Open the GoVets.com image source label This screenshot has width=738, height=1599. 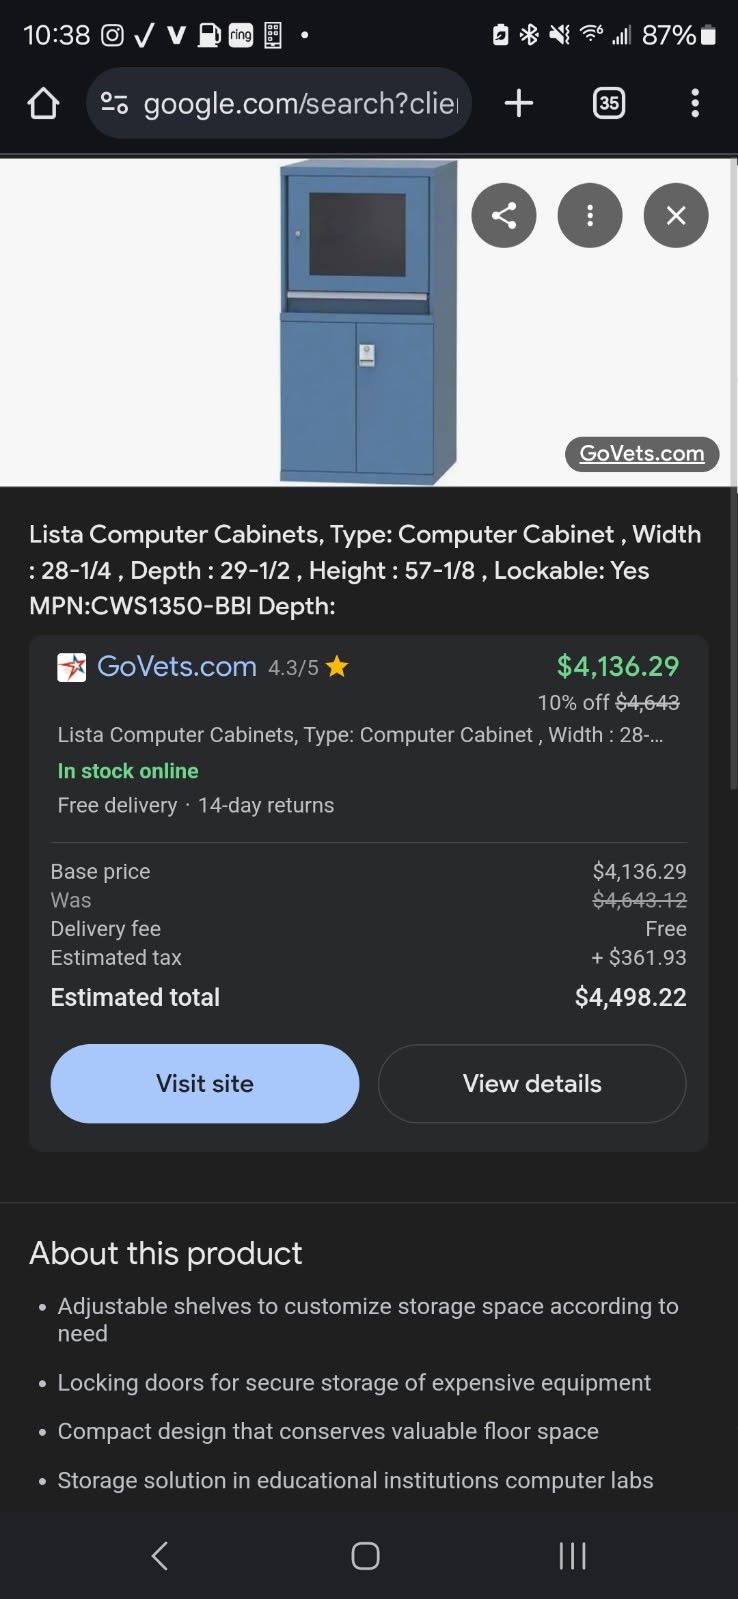pyautogui.click(x=642, y=453)
